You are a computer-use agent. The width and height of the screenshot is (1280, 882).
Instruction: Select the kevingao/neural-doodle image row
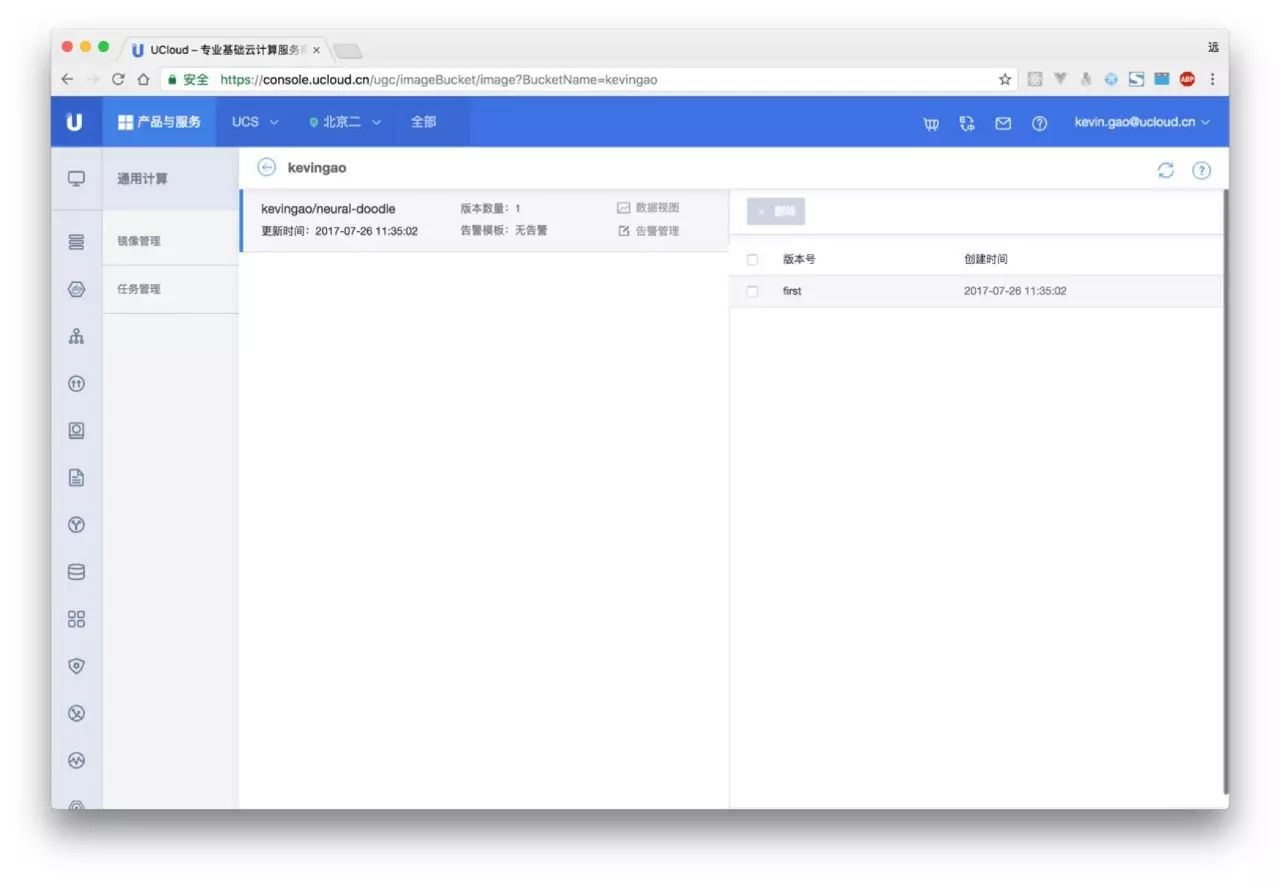(x=484, y=220)
